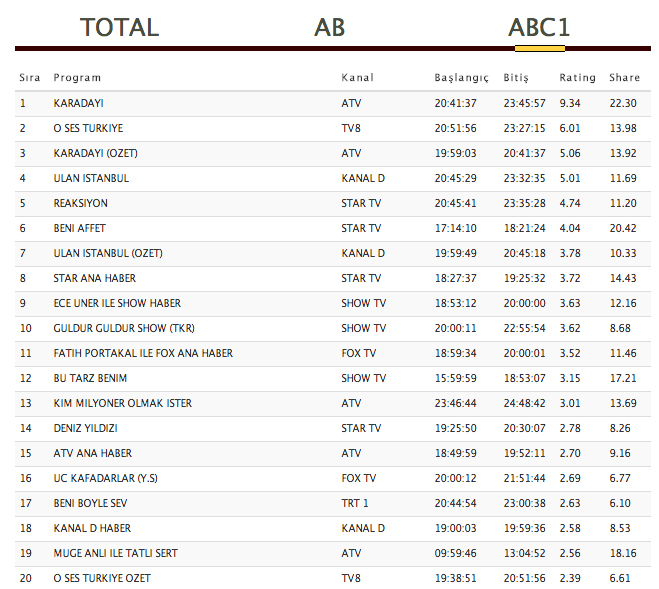The height and width of the screenshot is (589, 659).
Task: Select the O SES TURKIYE program in row 2
Action: (x=88, y=128)
